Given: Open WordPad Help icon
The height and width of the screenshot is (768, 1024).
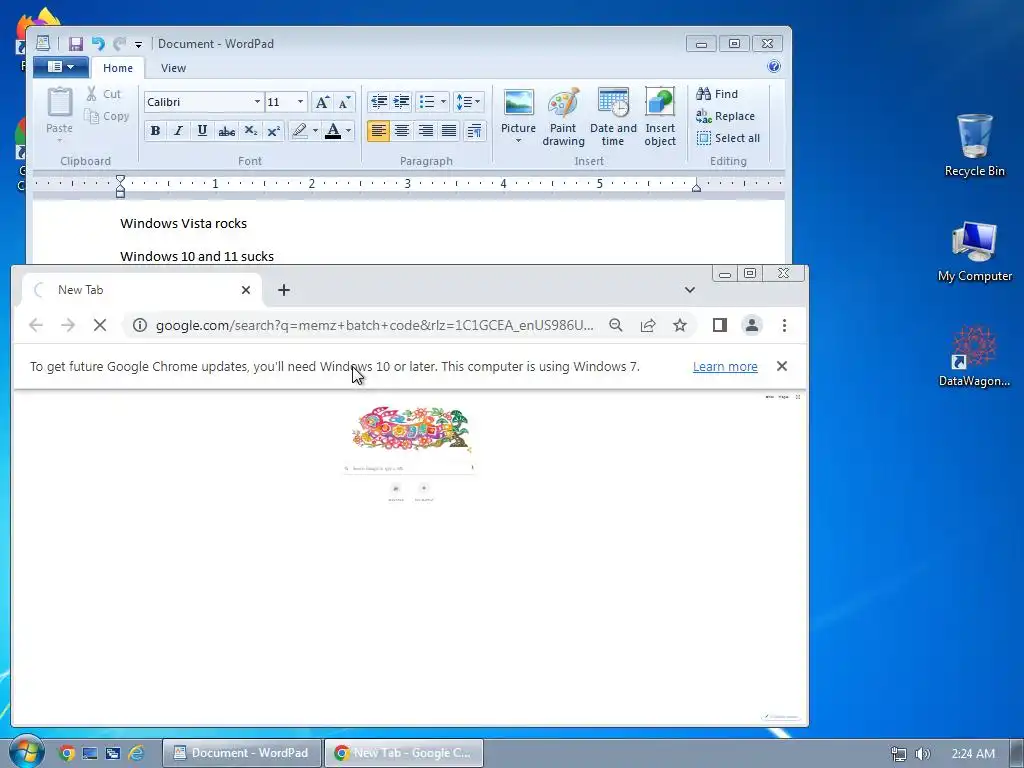Looking at the screenshot, I should pos(774,66).
